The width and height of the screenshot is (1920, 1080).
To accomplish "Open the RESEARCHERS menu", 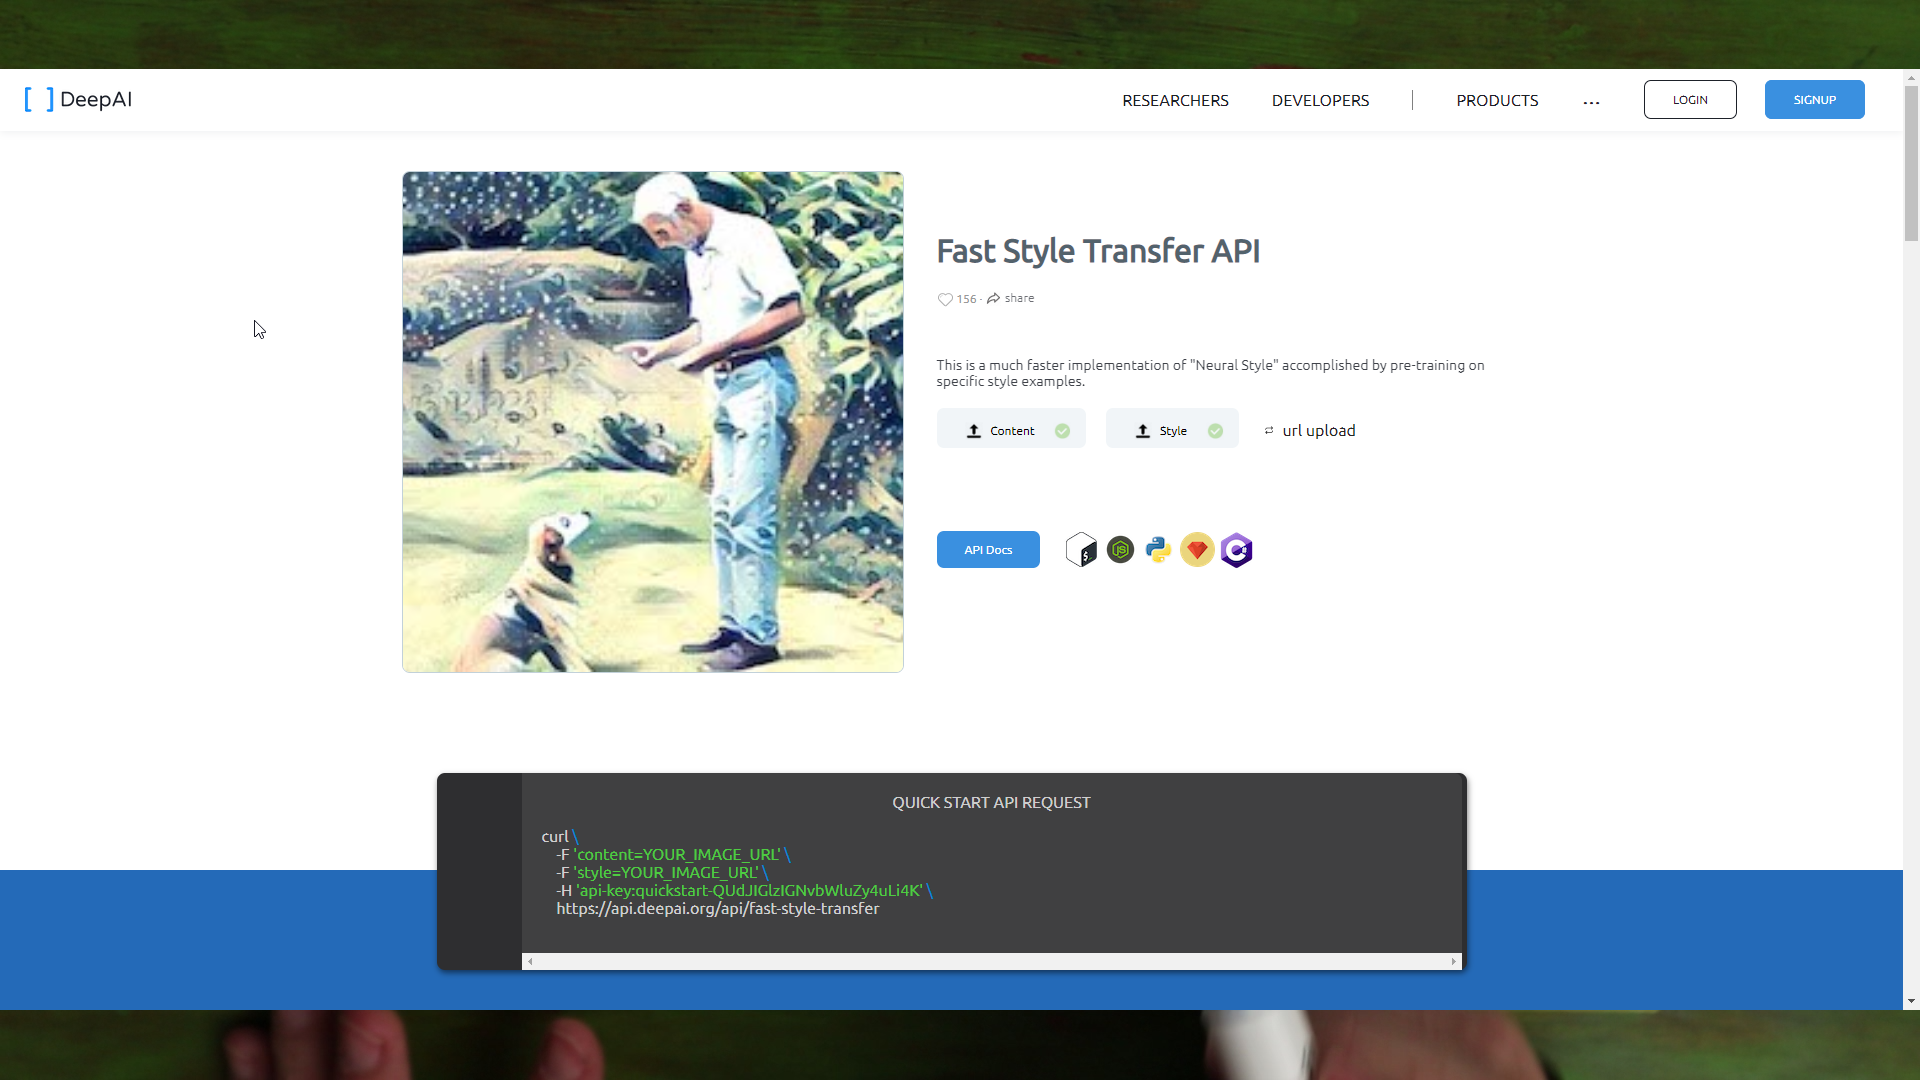I will click(1175, 100).
